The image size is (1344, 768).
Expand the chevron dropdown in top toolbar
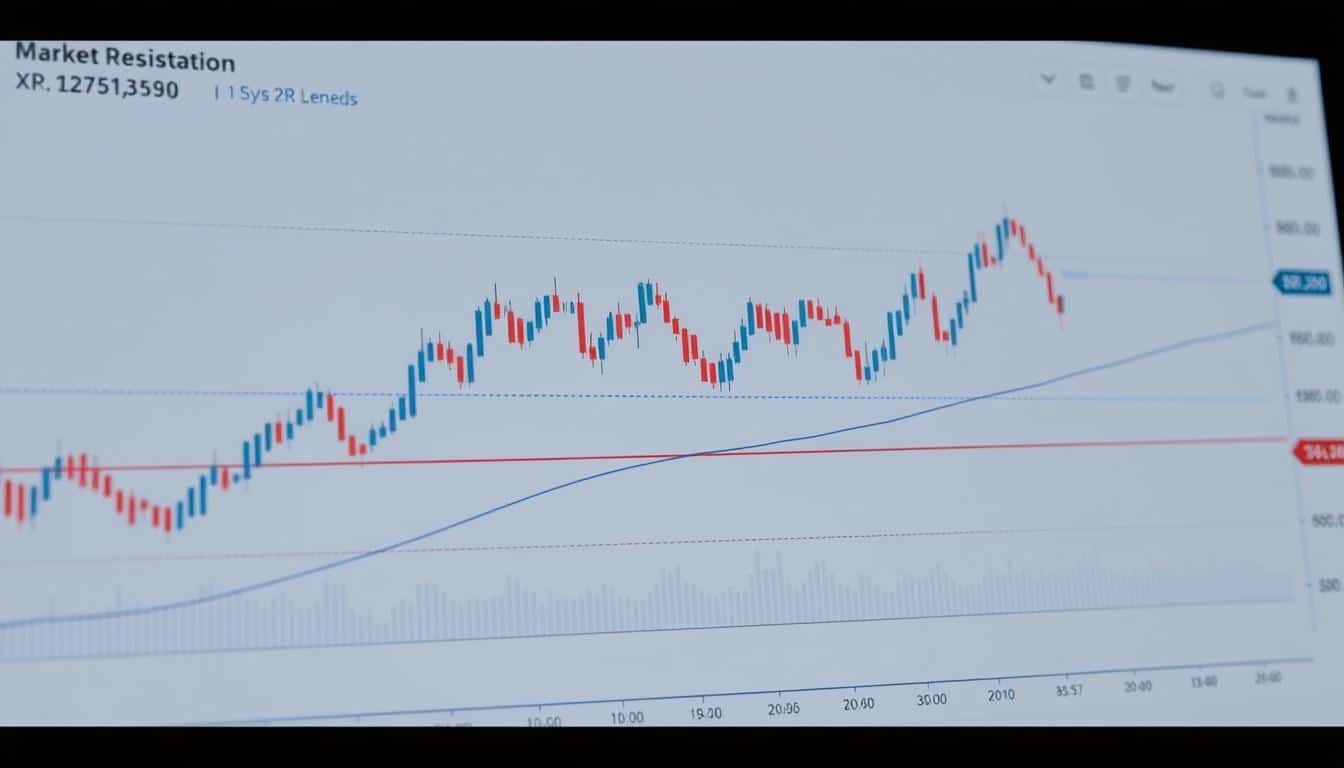point(1048,80)
